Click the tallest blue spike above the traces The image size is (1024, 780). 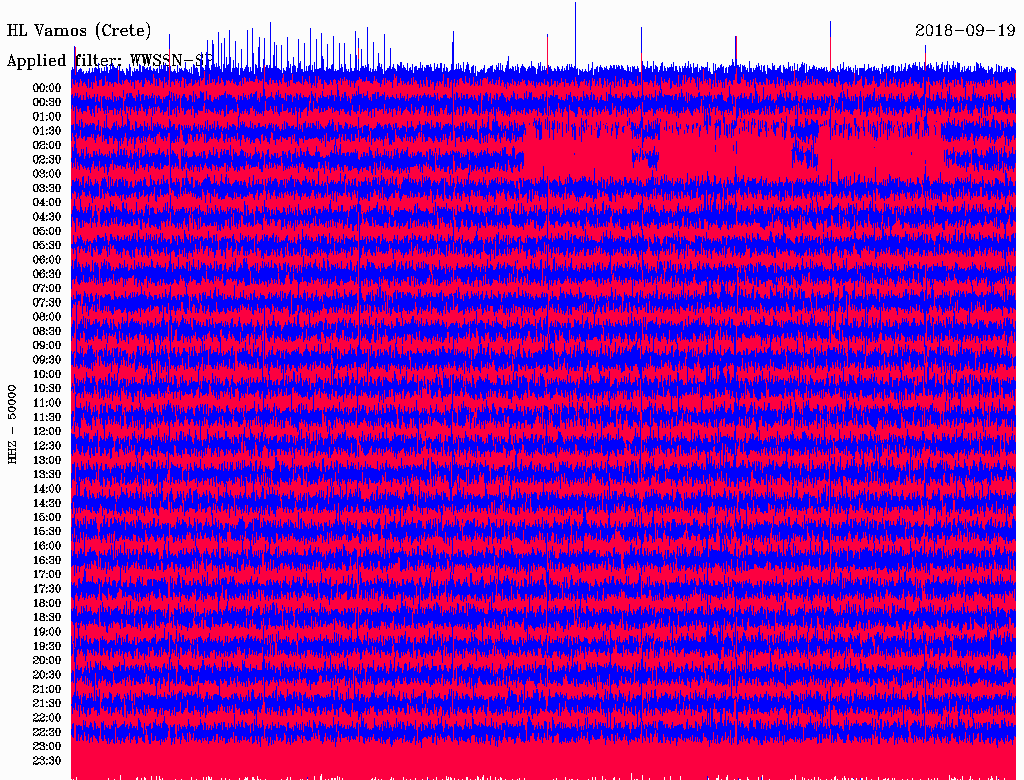(x=575, y=30)
